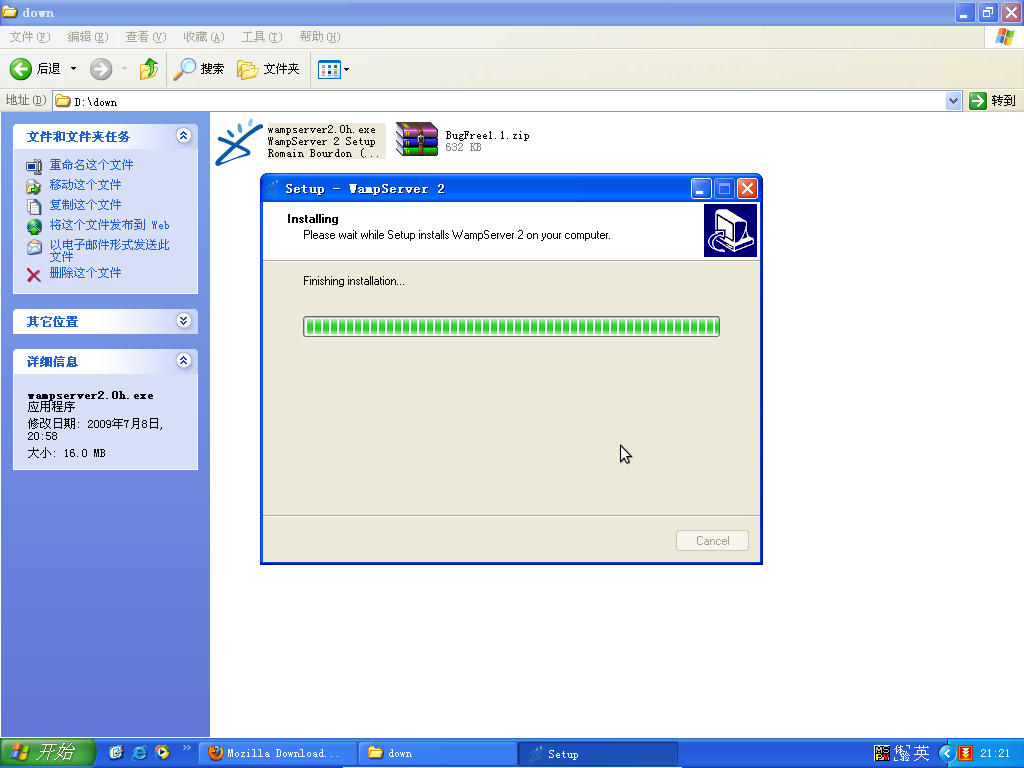Click the Setup title bar WampServer icon

click(x=273, y=188)
